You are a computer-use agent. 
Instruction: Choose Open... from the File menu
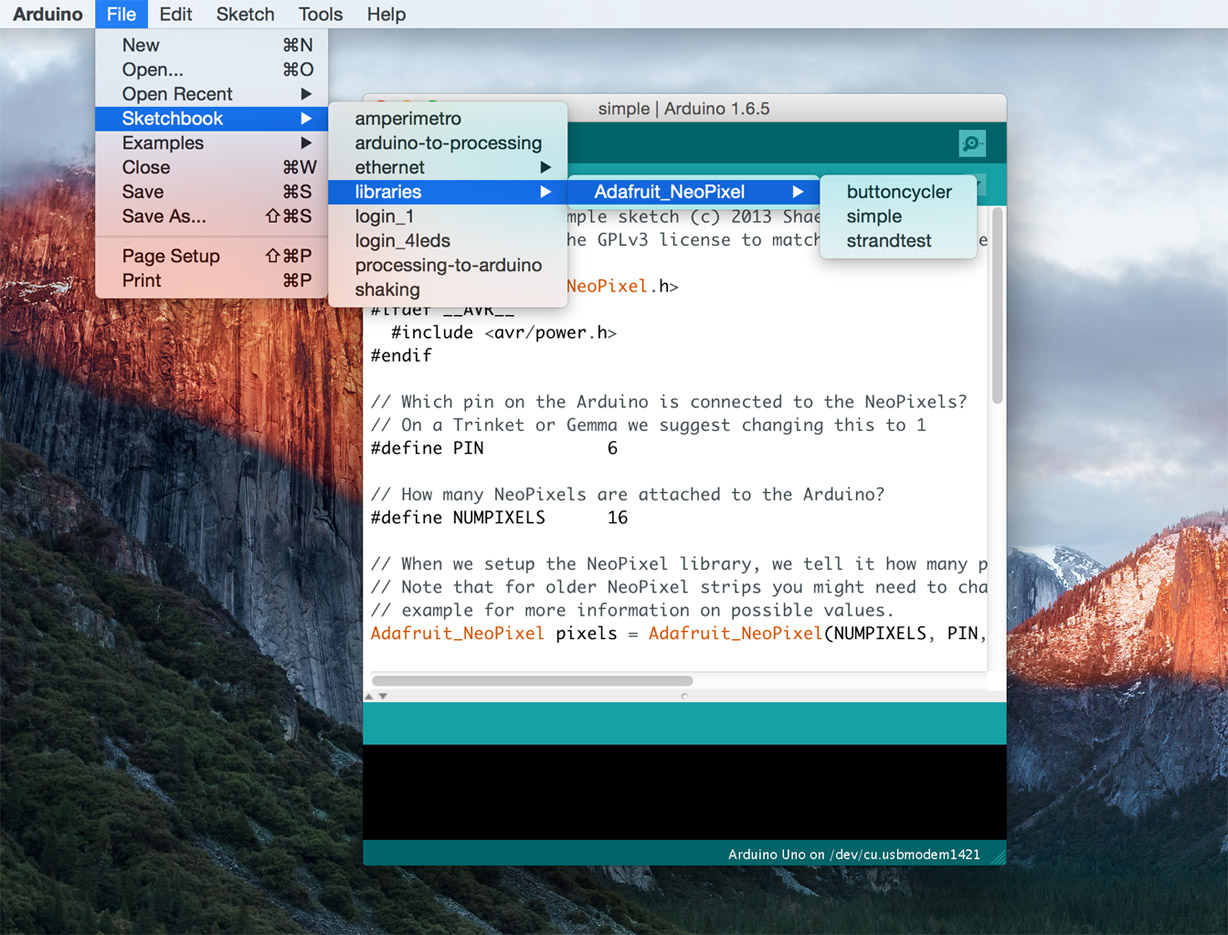click(x=212, y=70)
